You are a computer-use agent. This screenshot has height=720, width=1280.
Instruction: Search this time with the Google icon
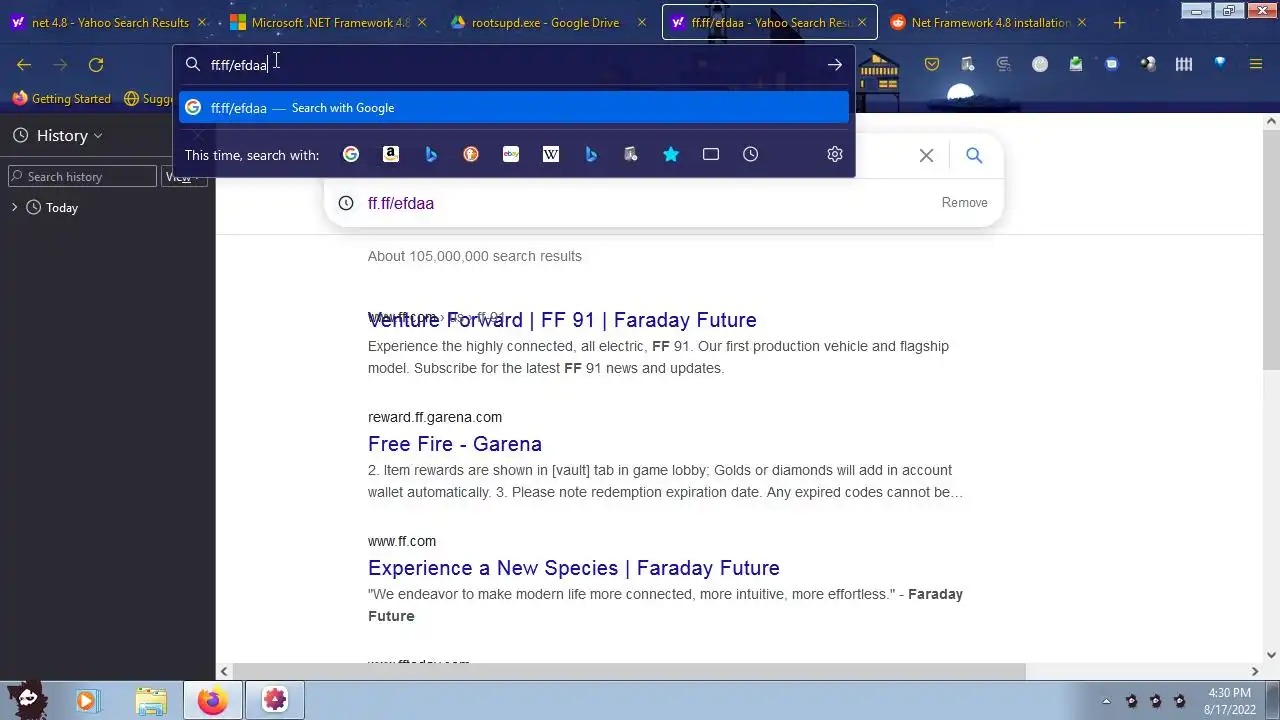(x=351, y=154)
